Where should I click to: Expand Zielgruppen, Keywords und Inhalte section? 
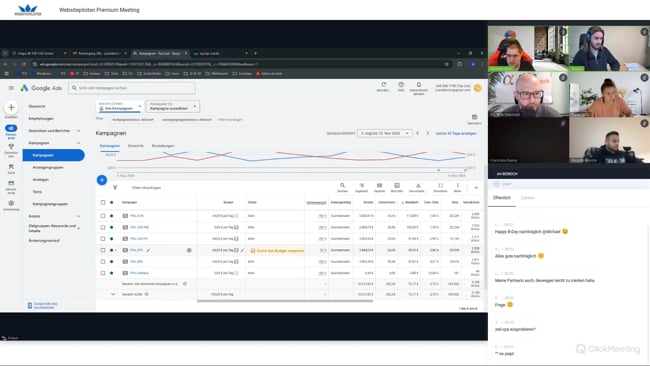click(78, 228)
